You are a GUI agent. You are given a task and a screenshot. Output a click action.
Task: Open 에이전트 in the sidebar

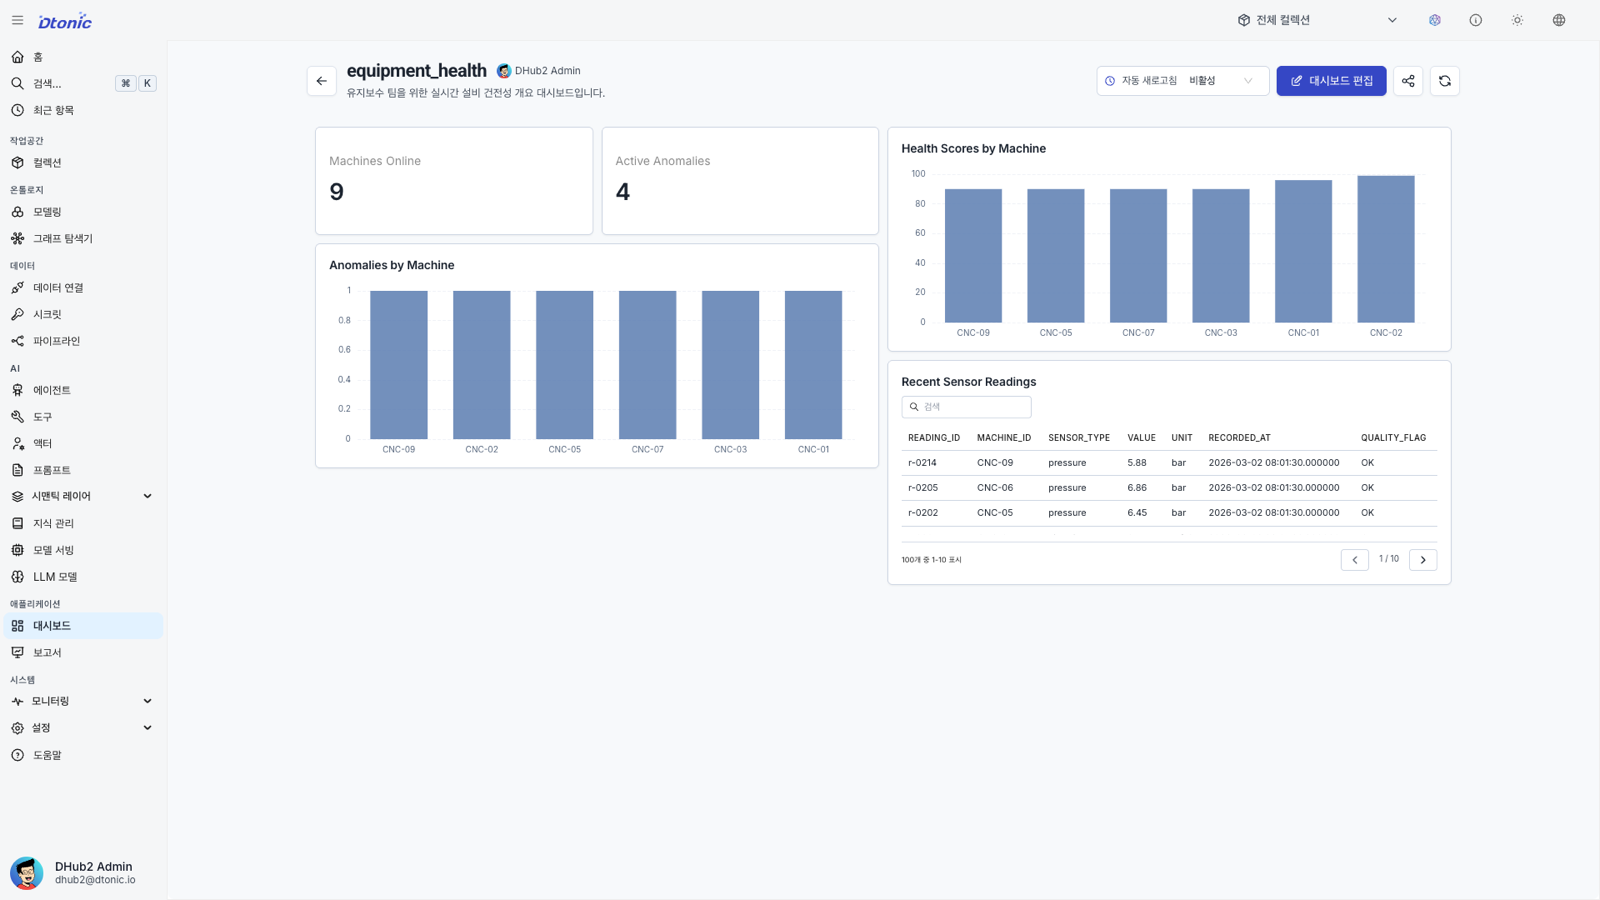click(83, 390)
